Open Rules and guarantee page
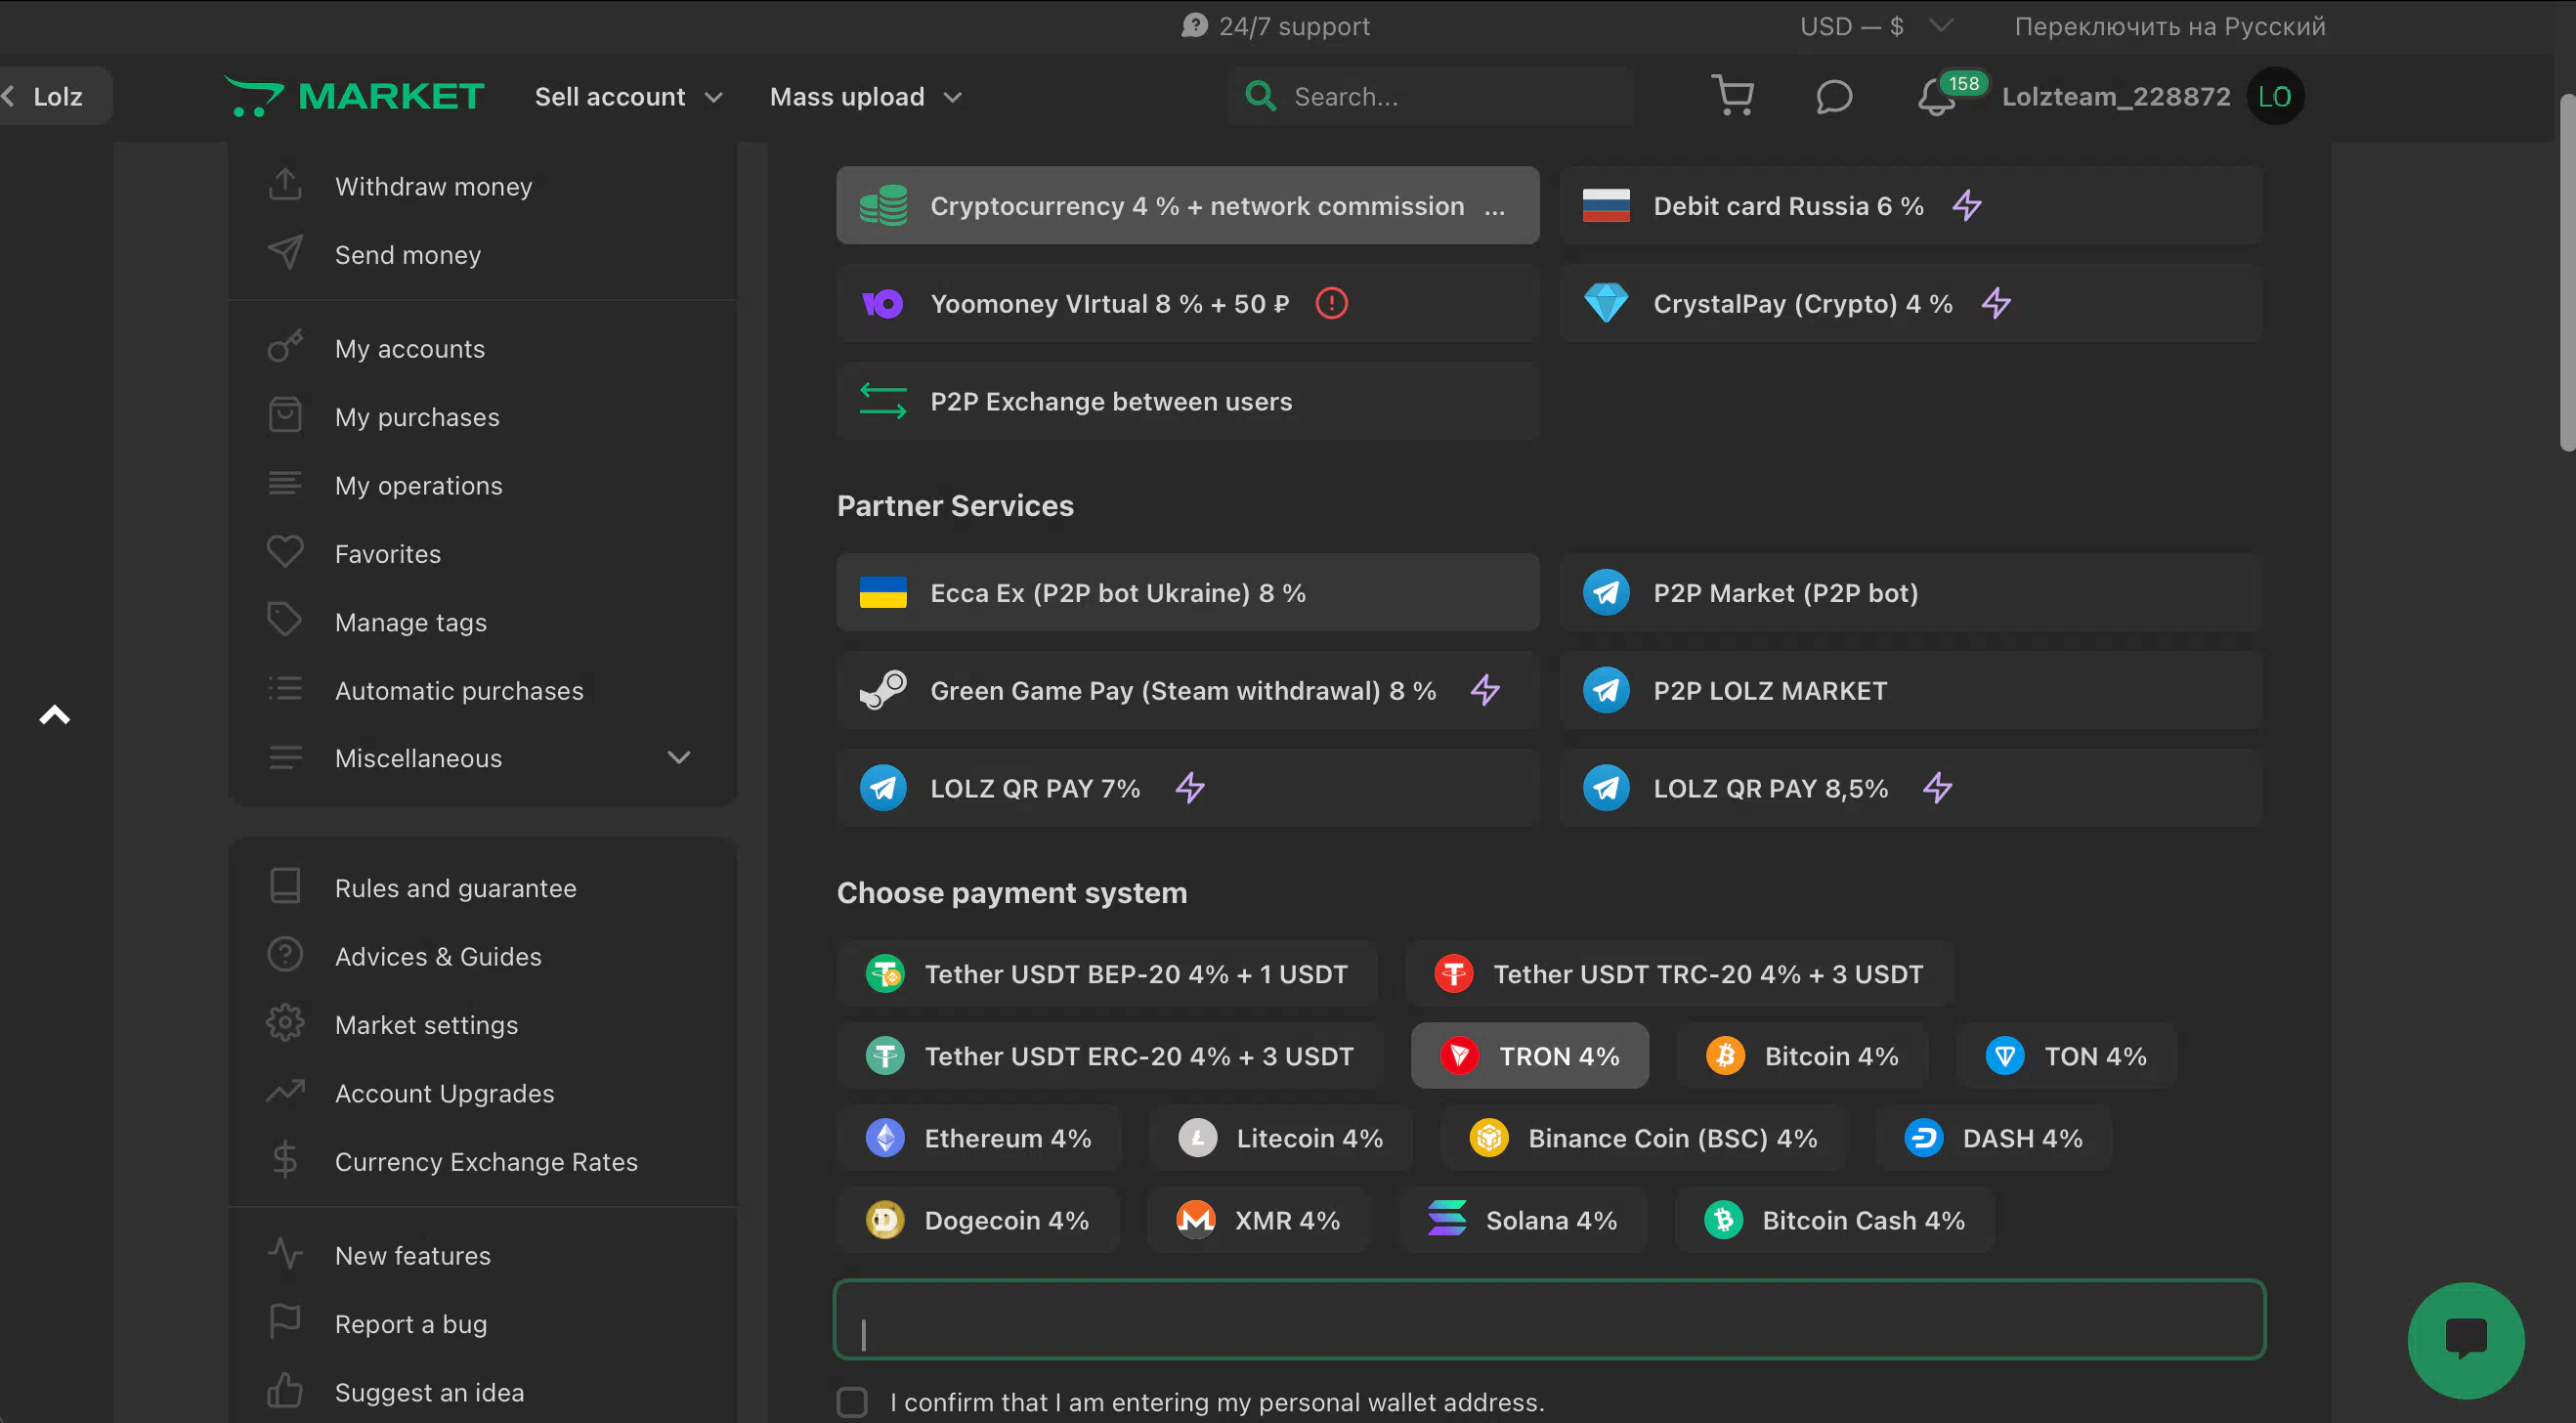This screenshot has height=1423, width=2576. [455, 887]
